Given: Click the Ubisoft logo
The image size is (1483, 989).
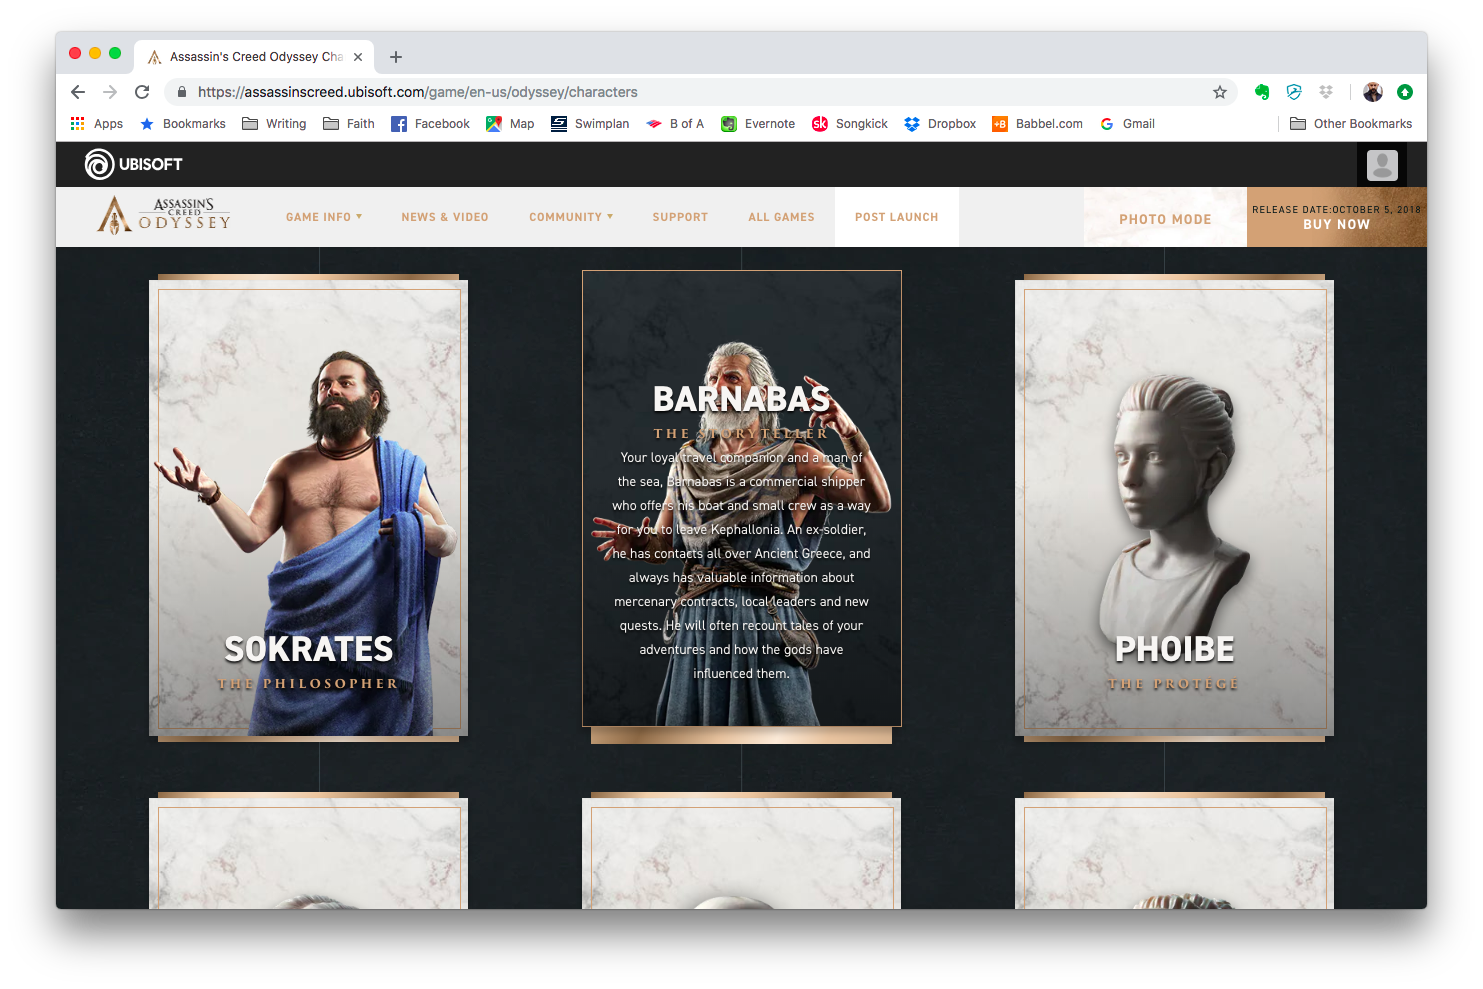Looking at the screenshot, I should coord(134,164).
